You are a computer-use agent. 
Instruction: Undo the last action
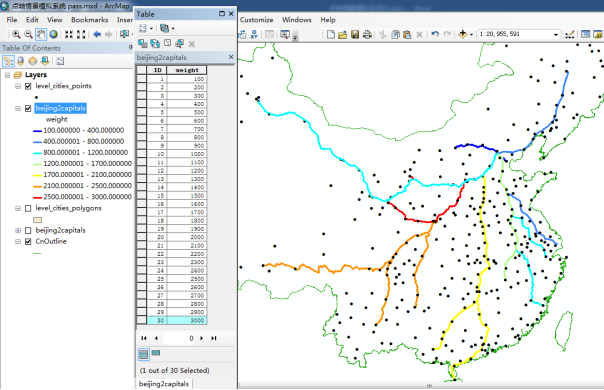(435, 34)
